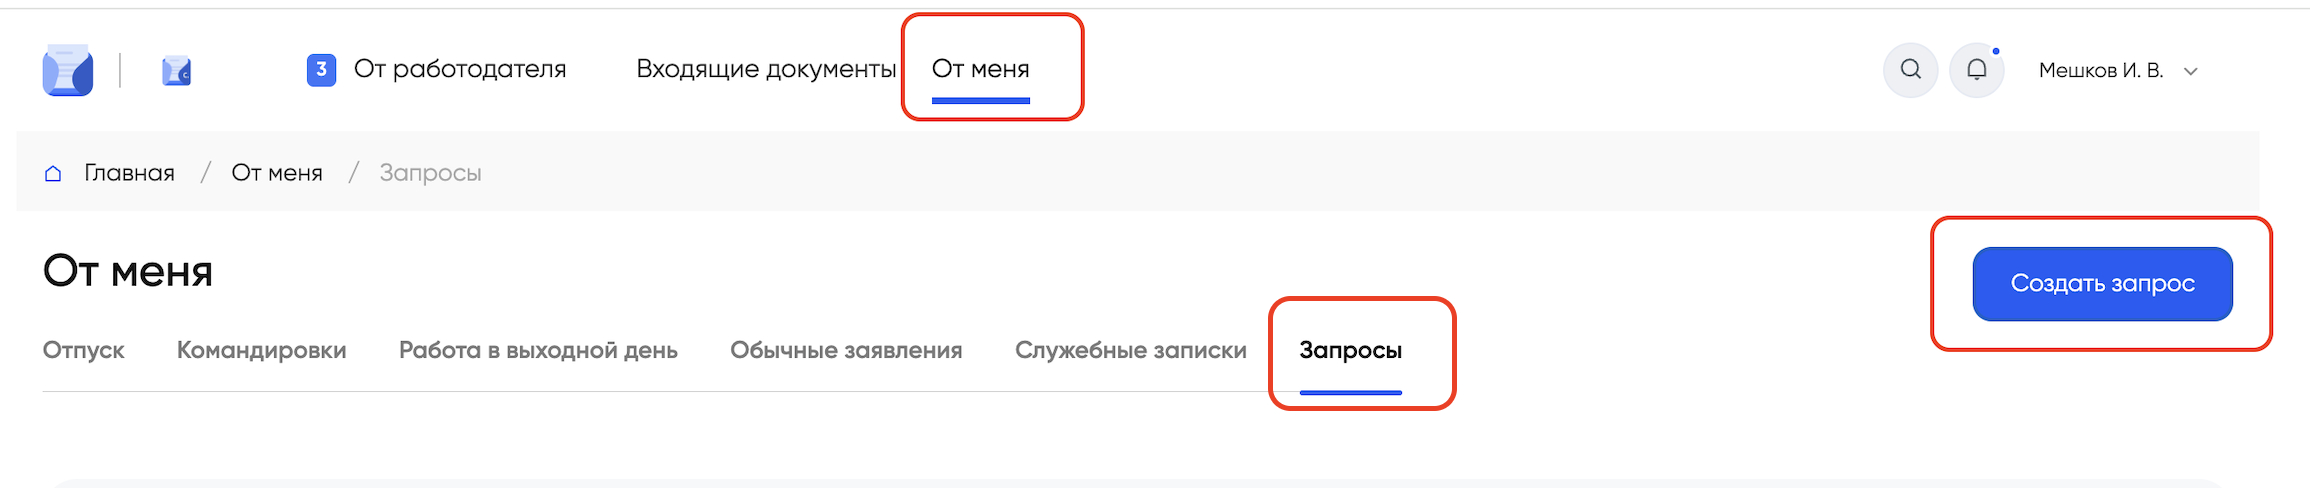Follow the Главная breadcrumb link
The image size is (2310, 488).
coord(129,173)
